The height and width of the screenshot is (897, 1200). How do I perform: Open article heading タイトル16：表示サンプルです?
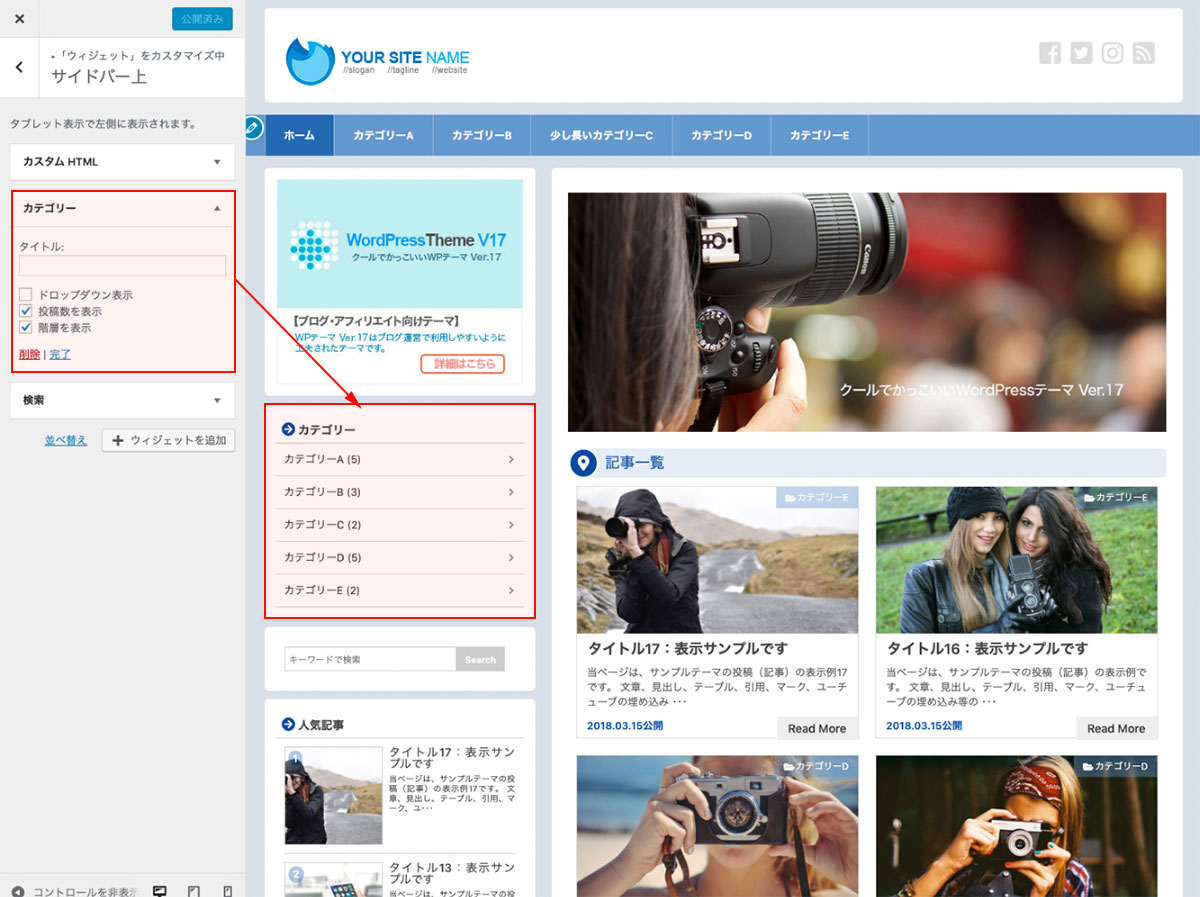tap(988, 649)
